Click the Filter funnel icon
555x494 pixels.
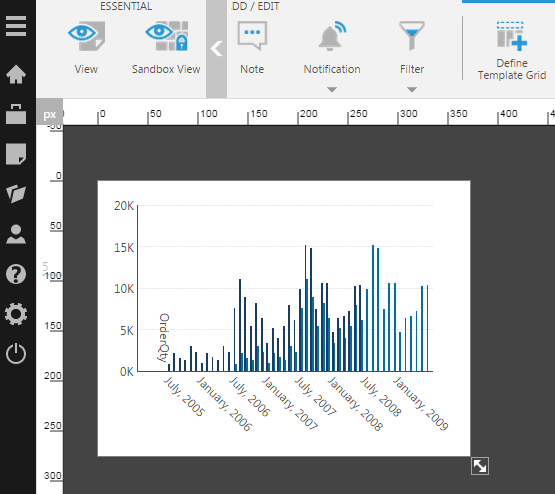(412, 36)
